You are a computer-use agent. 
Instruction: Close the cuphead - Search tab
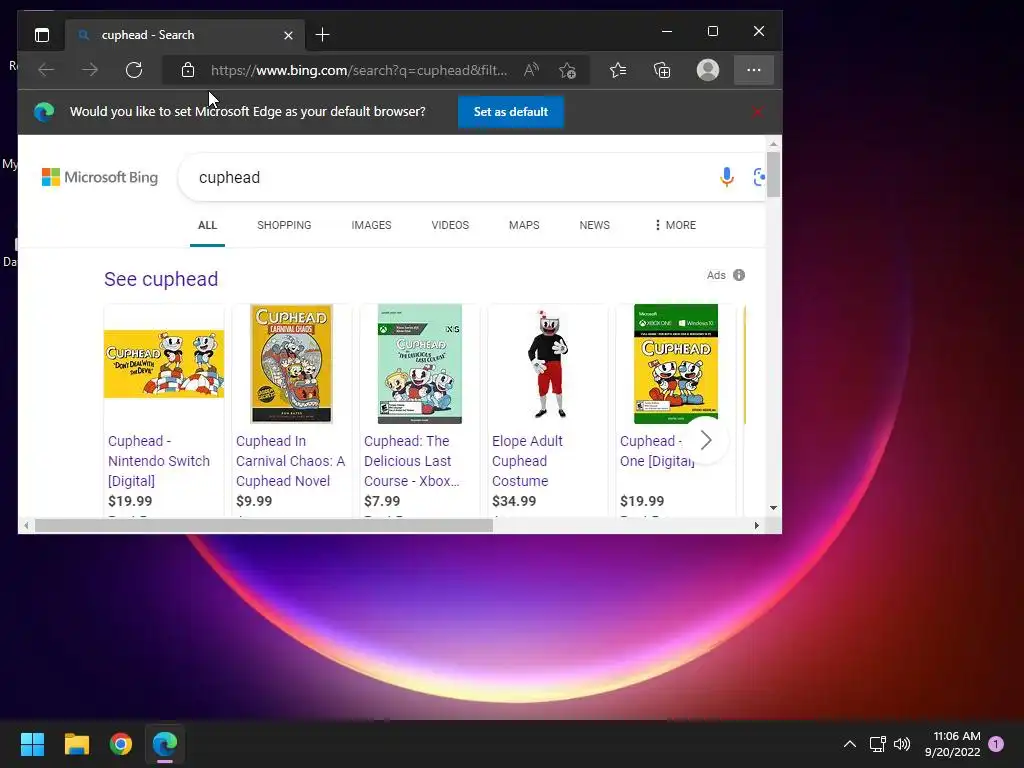(x=288, y=35)
